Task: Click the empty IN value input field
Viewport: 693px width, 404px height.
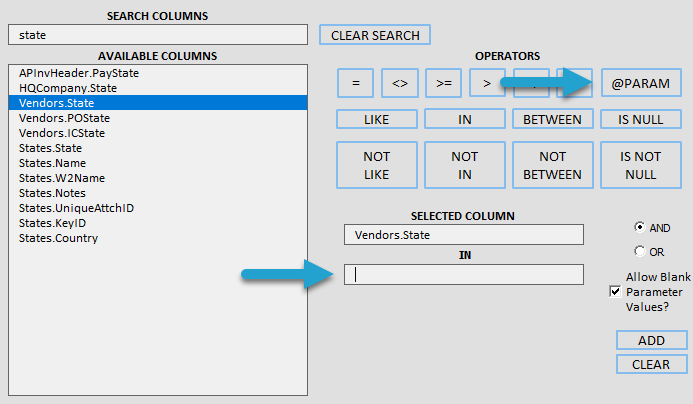Action: (x=464, y=274)
